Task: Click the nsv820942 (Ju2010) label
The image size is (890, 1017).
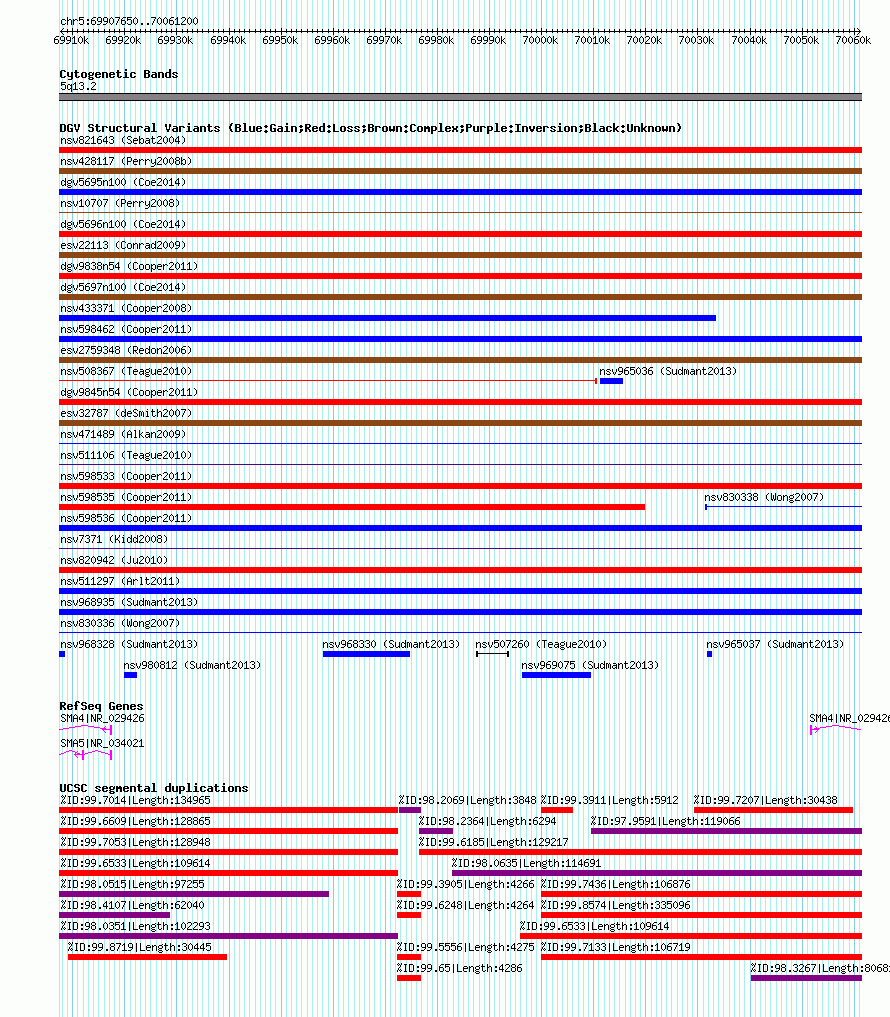Action: 114,560
